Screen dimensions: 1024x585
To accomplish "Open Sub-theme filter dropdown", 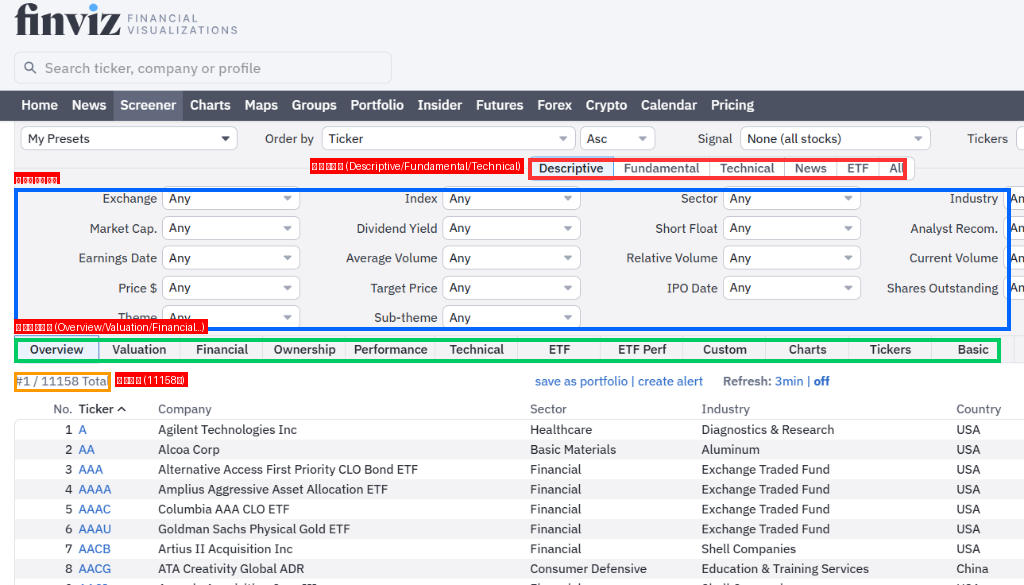I will coord(511,317).
